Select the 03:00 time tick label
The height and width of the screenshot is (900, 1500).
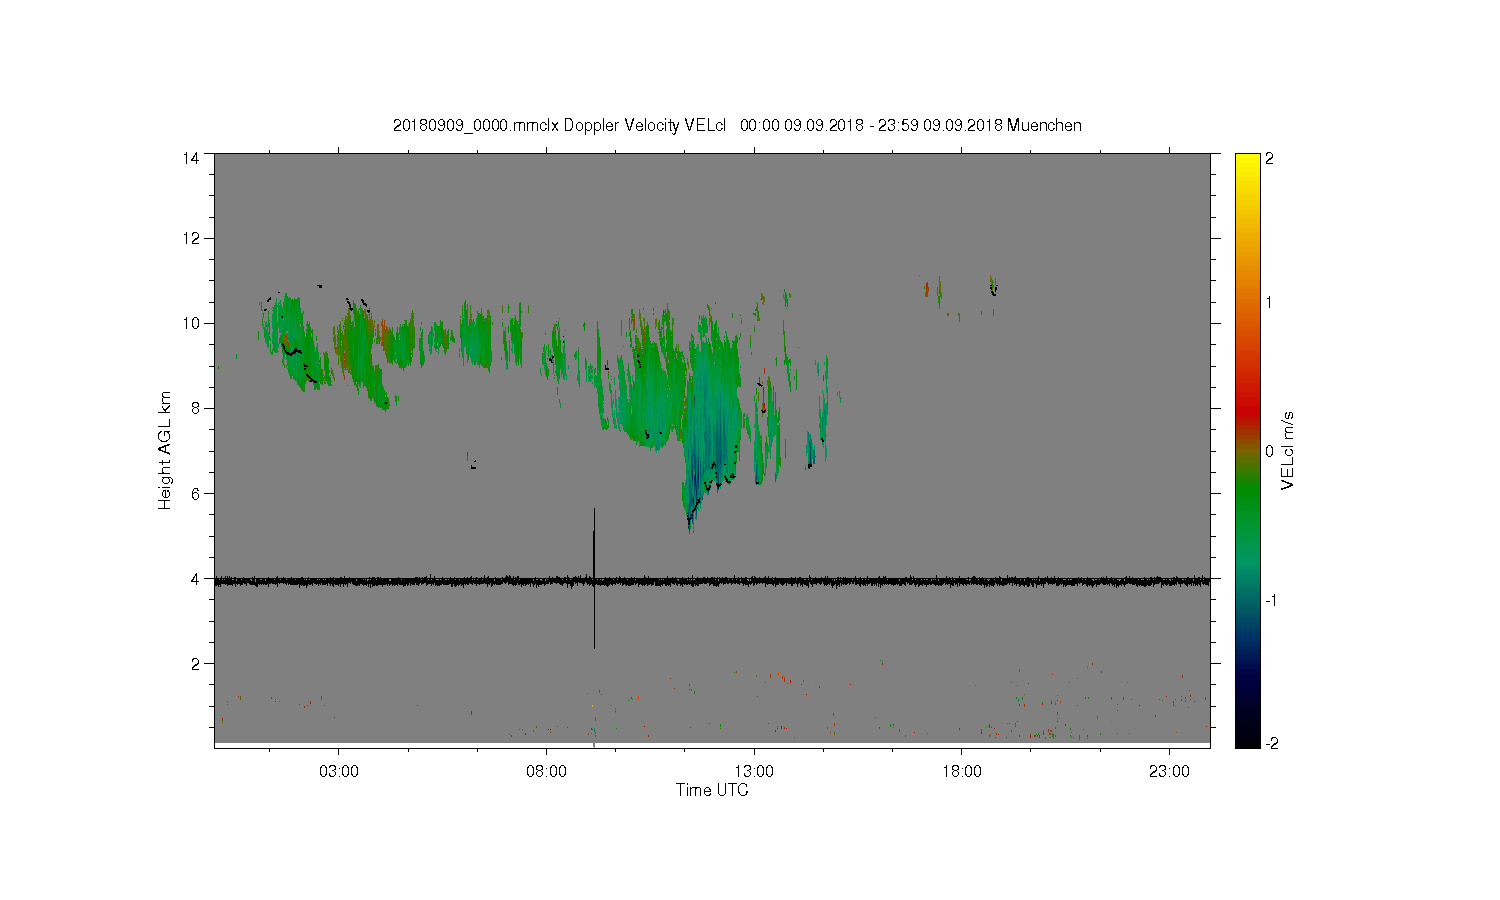[x=339, y=772]
